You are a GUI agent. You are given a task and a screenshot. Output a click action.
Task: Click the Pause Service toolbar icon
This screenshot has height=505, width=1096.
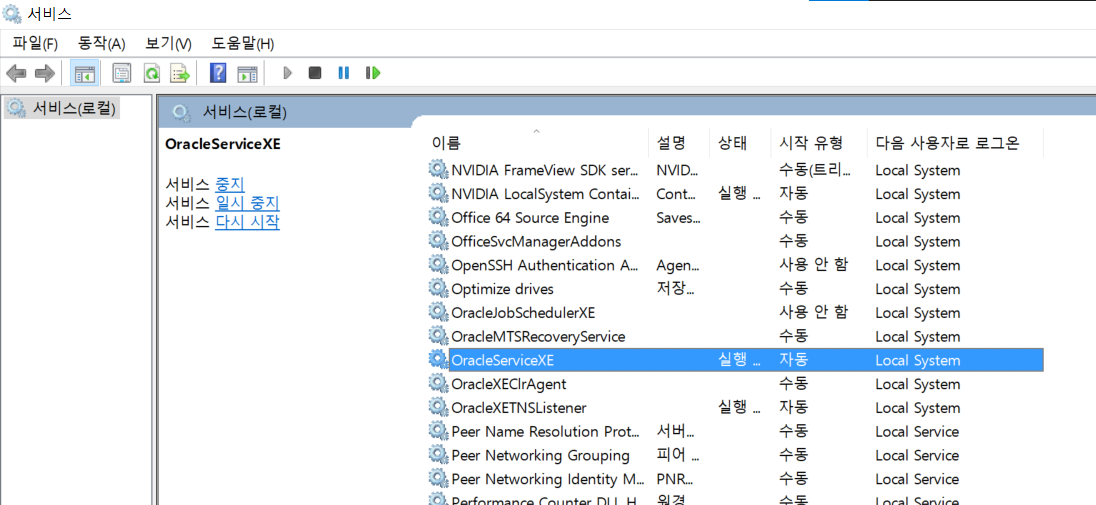(x=343, y=73)
